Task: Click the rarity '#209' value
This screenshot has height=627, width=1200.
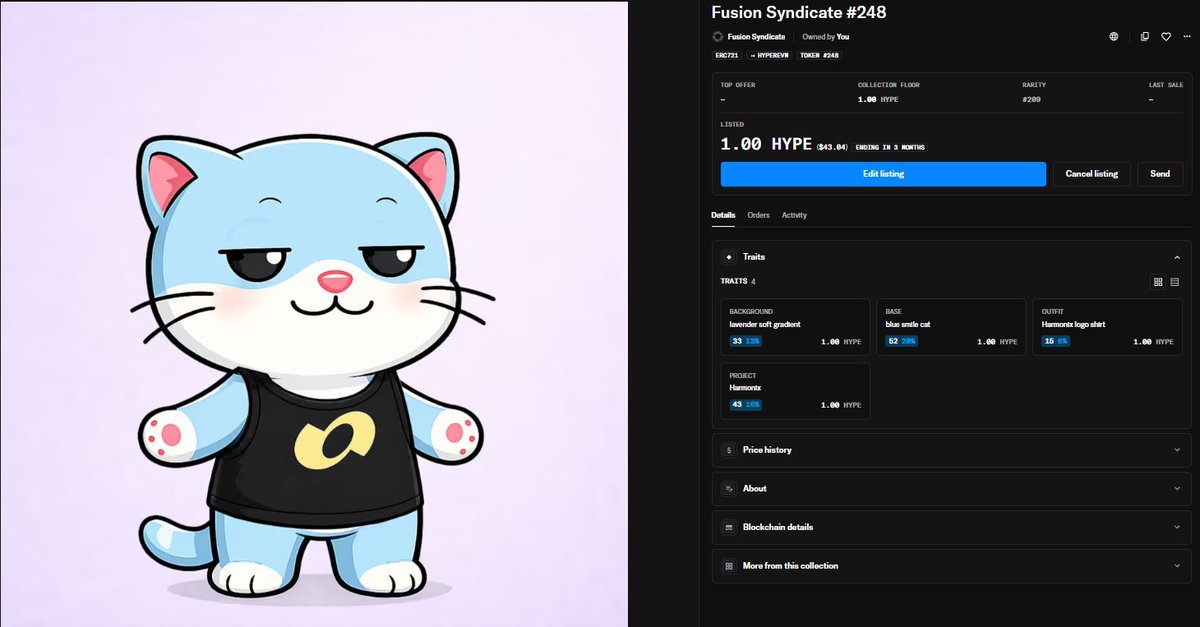Action: [x=1032, y=100]
